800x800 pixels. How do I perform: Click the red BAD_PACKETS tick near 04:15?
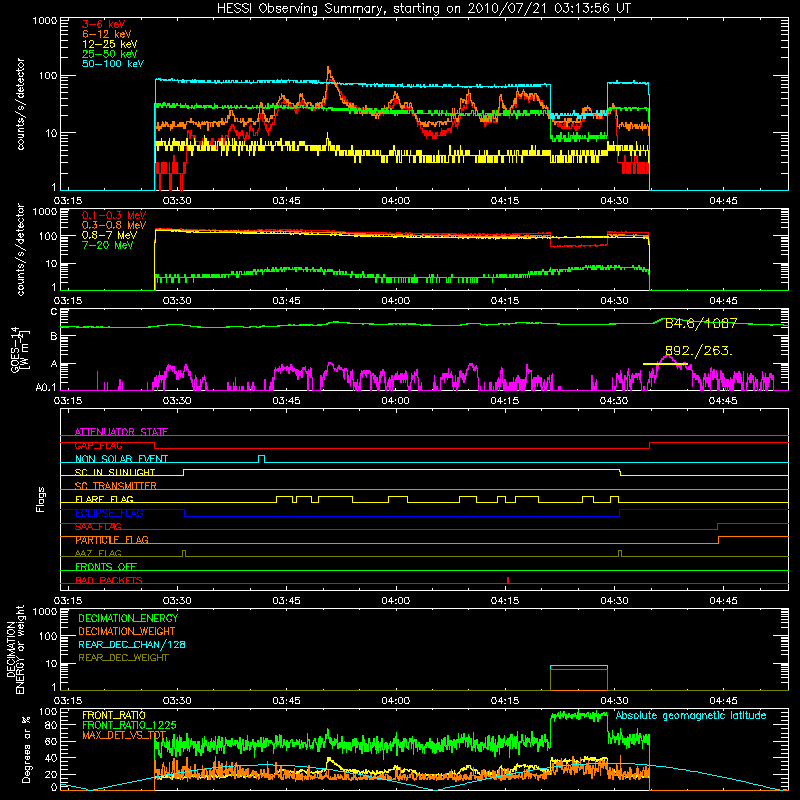coord(508,580)
